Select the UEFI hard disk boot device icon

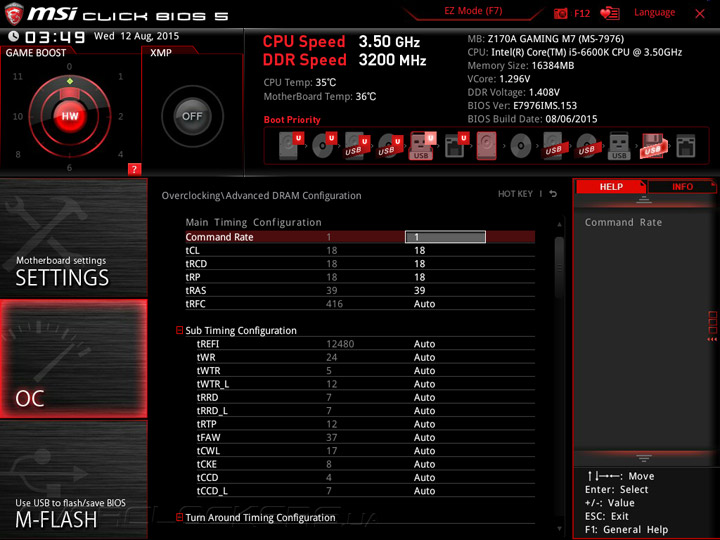point(291,145)
